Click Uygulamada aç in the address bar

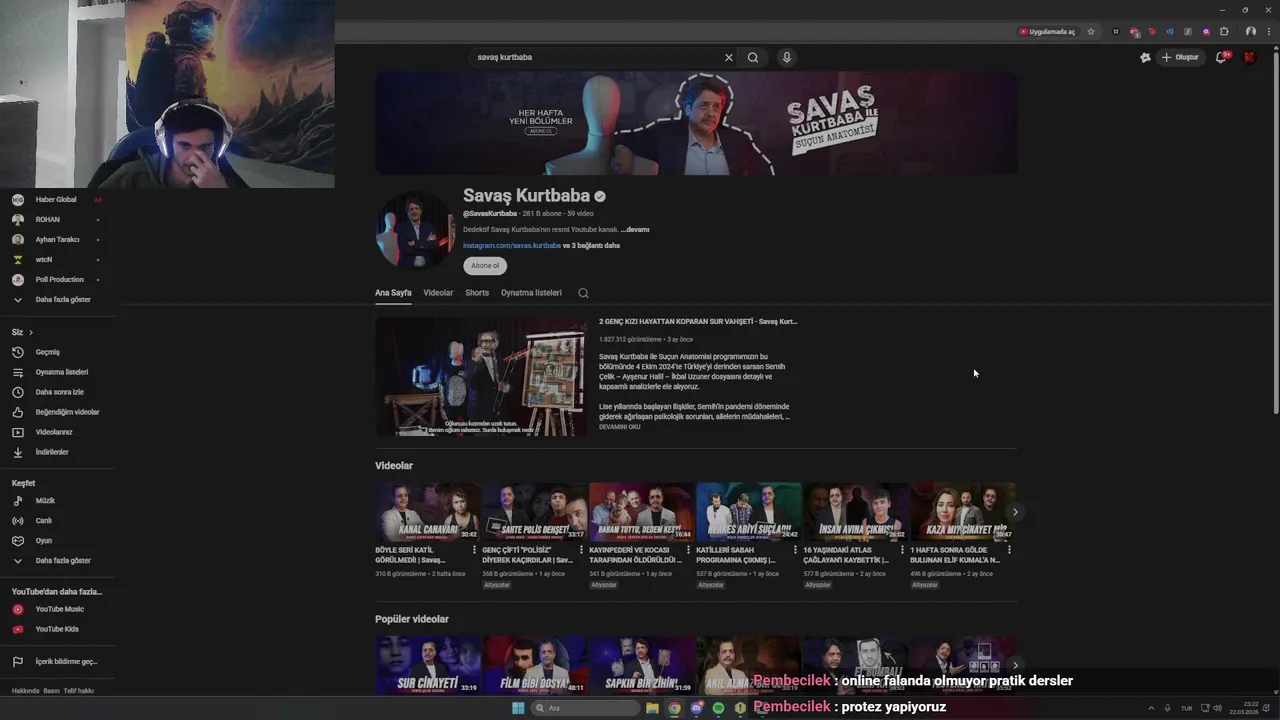[x=1047, y=32]
